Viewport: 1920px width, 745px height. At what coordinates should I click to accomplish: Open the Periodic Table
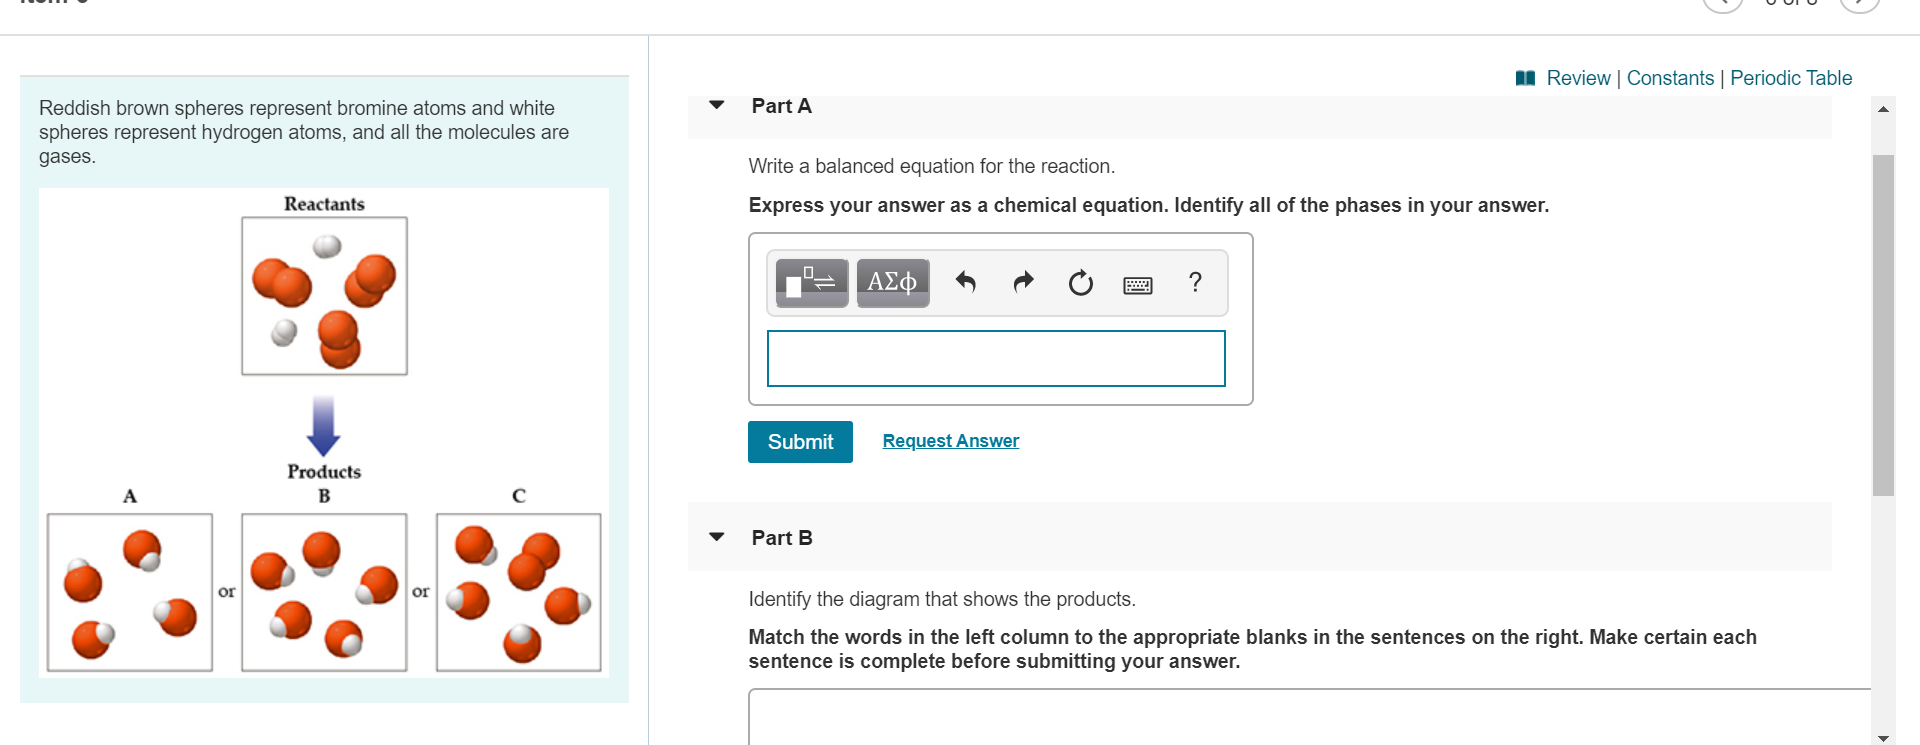pyautogui.click(x=1791, y=78)
